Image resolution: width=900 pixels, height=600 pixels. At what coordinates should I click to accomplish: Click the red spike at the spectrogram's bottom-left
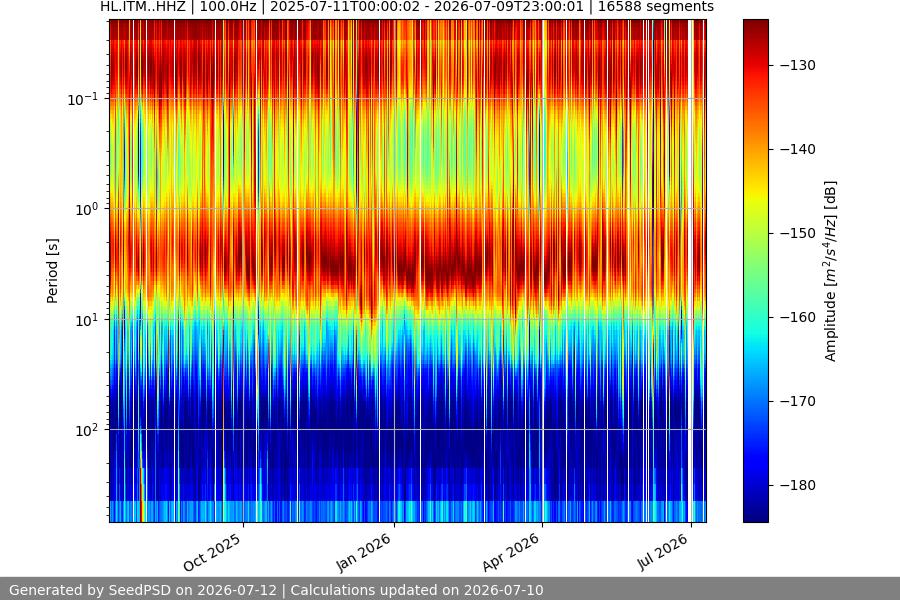[x=142, y=494]
